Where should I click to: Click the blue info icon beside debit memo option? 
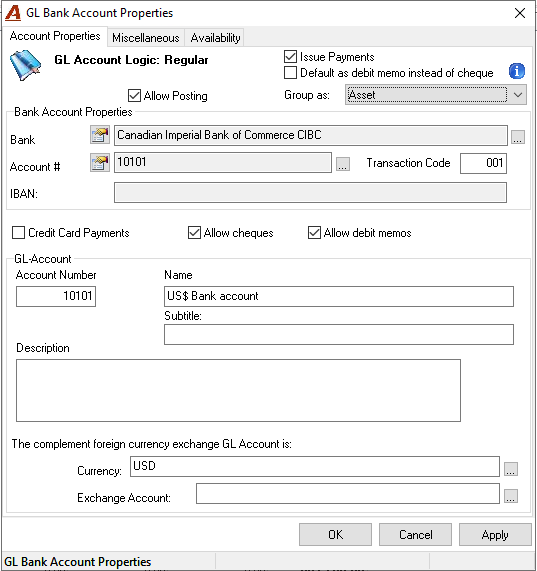(517, 71)
